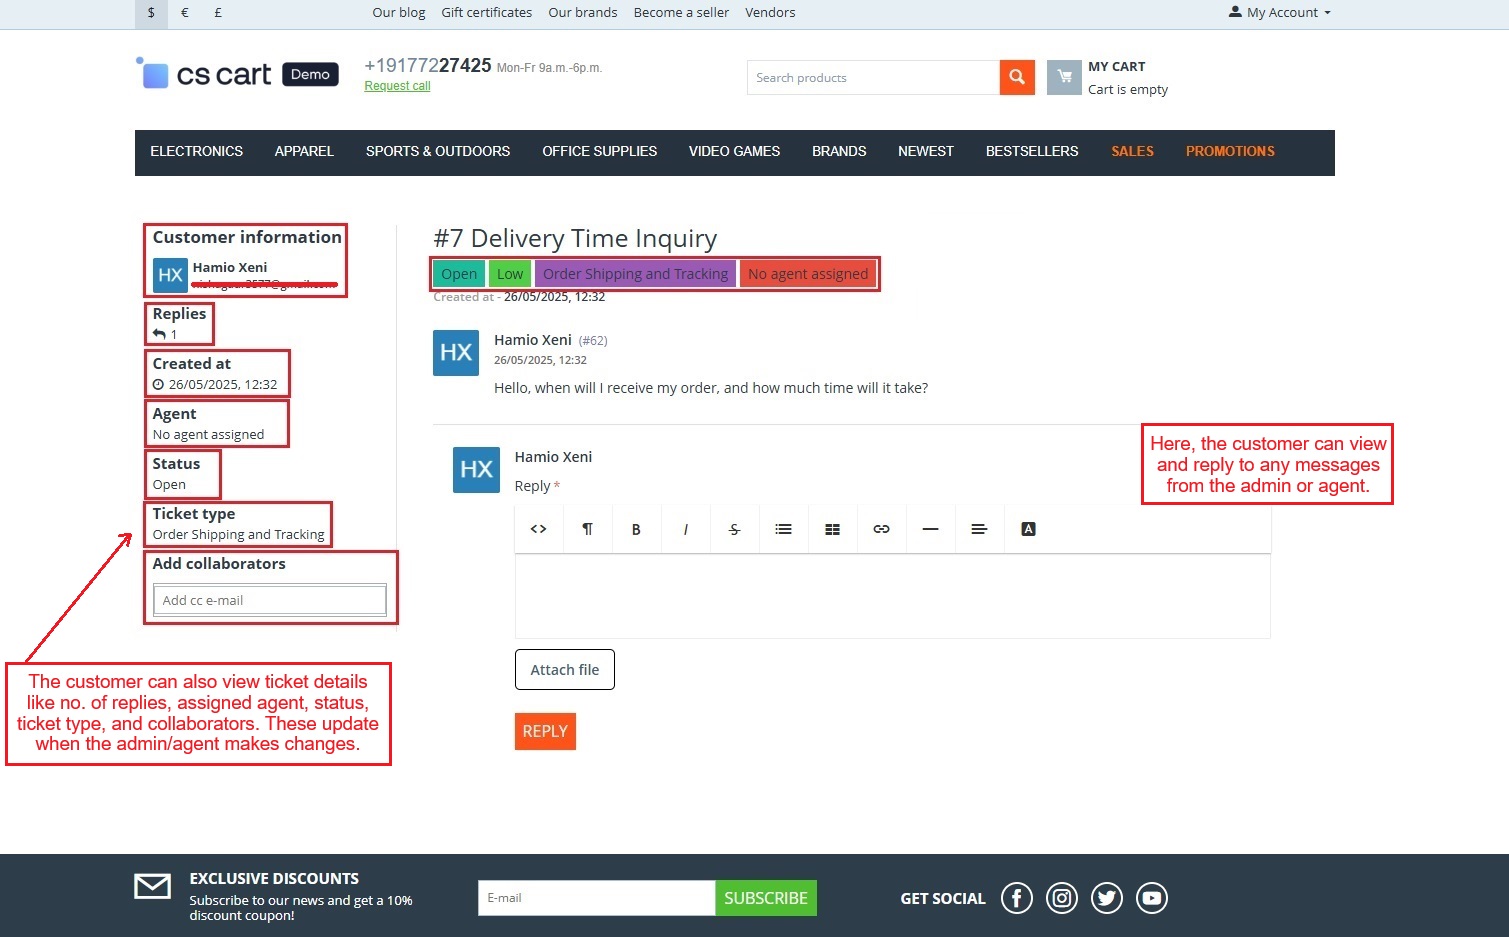Apply strikethrough formatting in editor
Screen dimensions: 1509x937
pos(734,529)
